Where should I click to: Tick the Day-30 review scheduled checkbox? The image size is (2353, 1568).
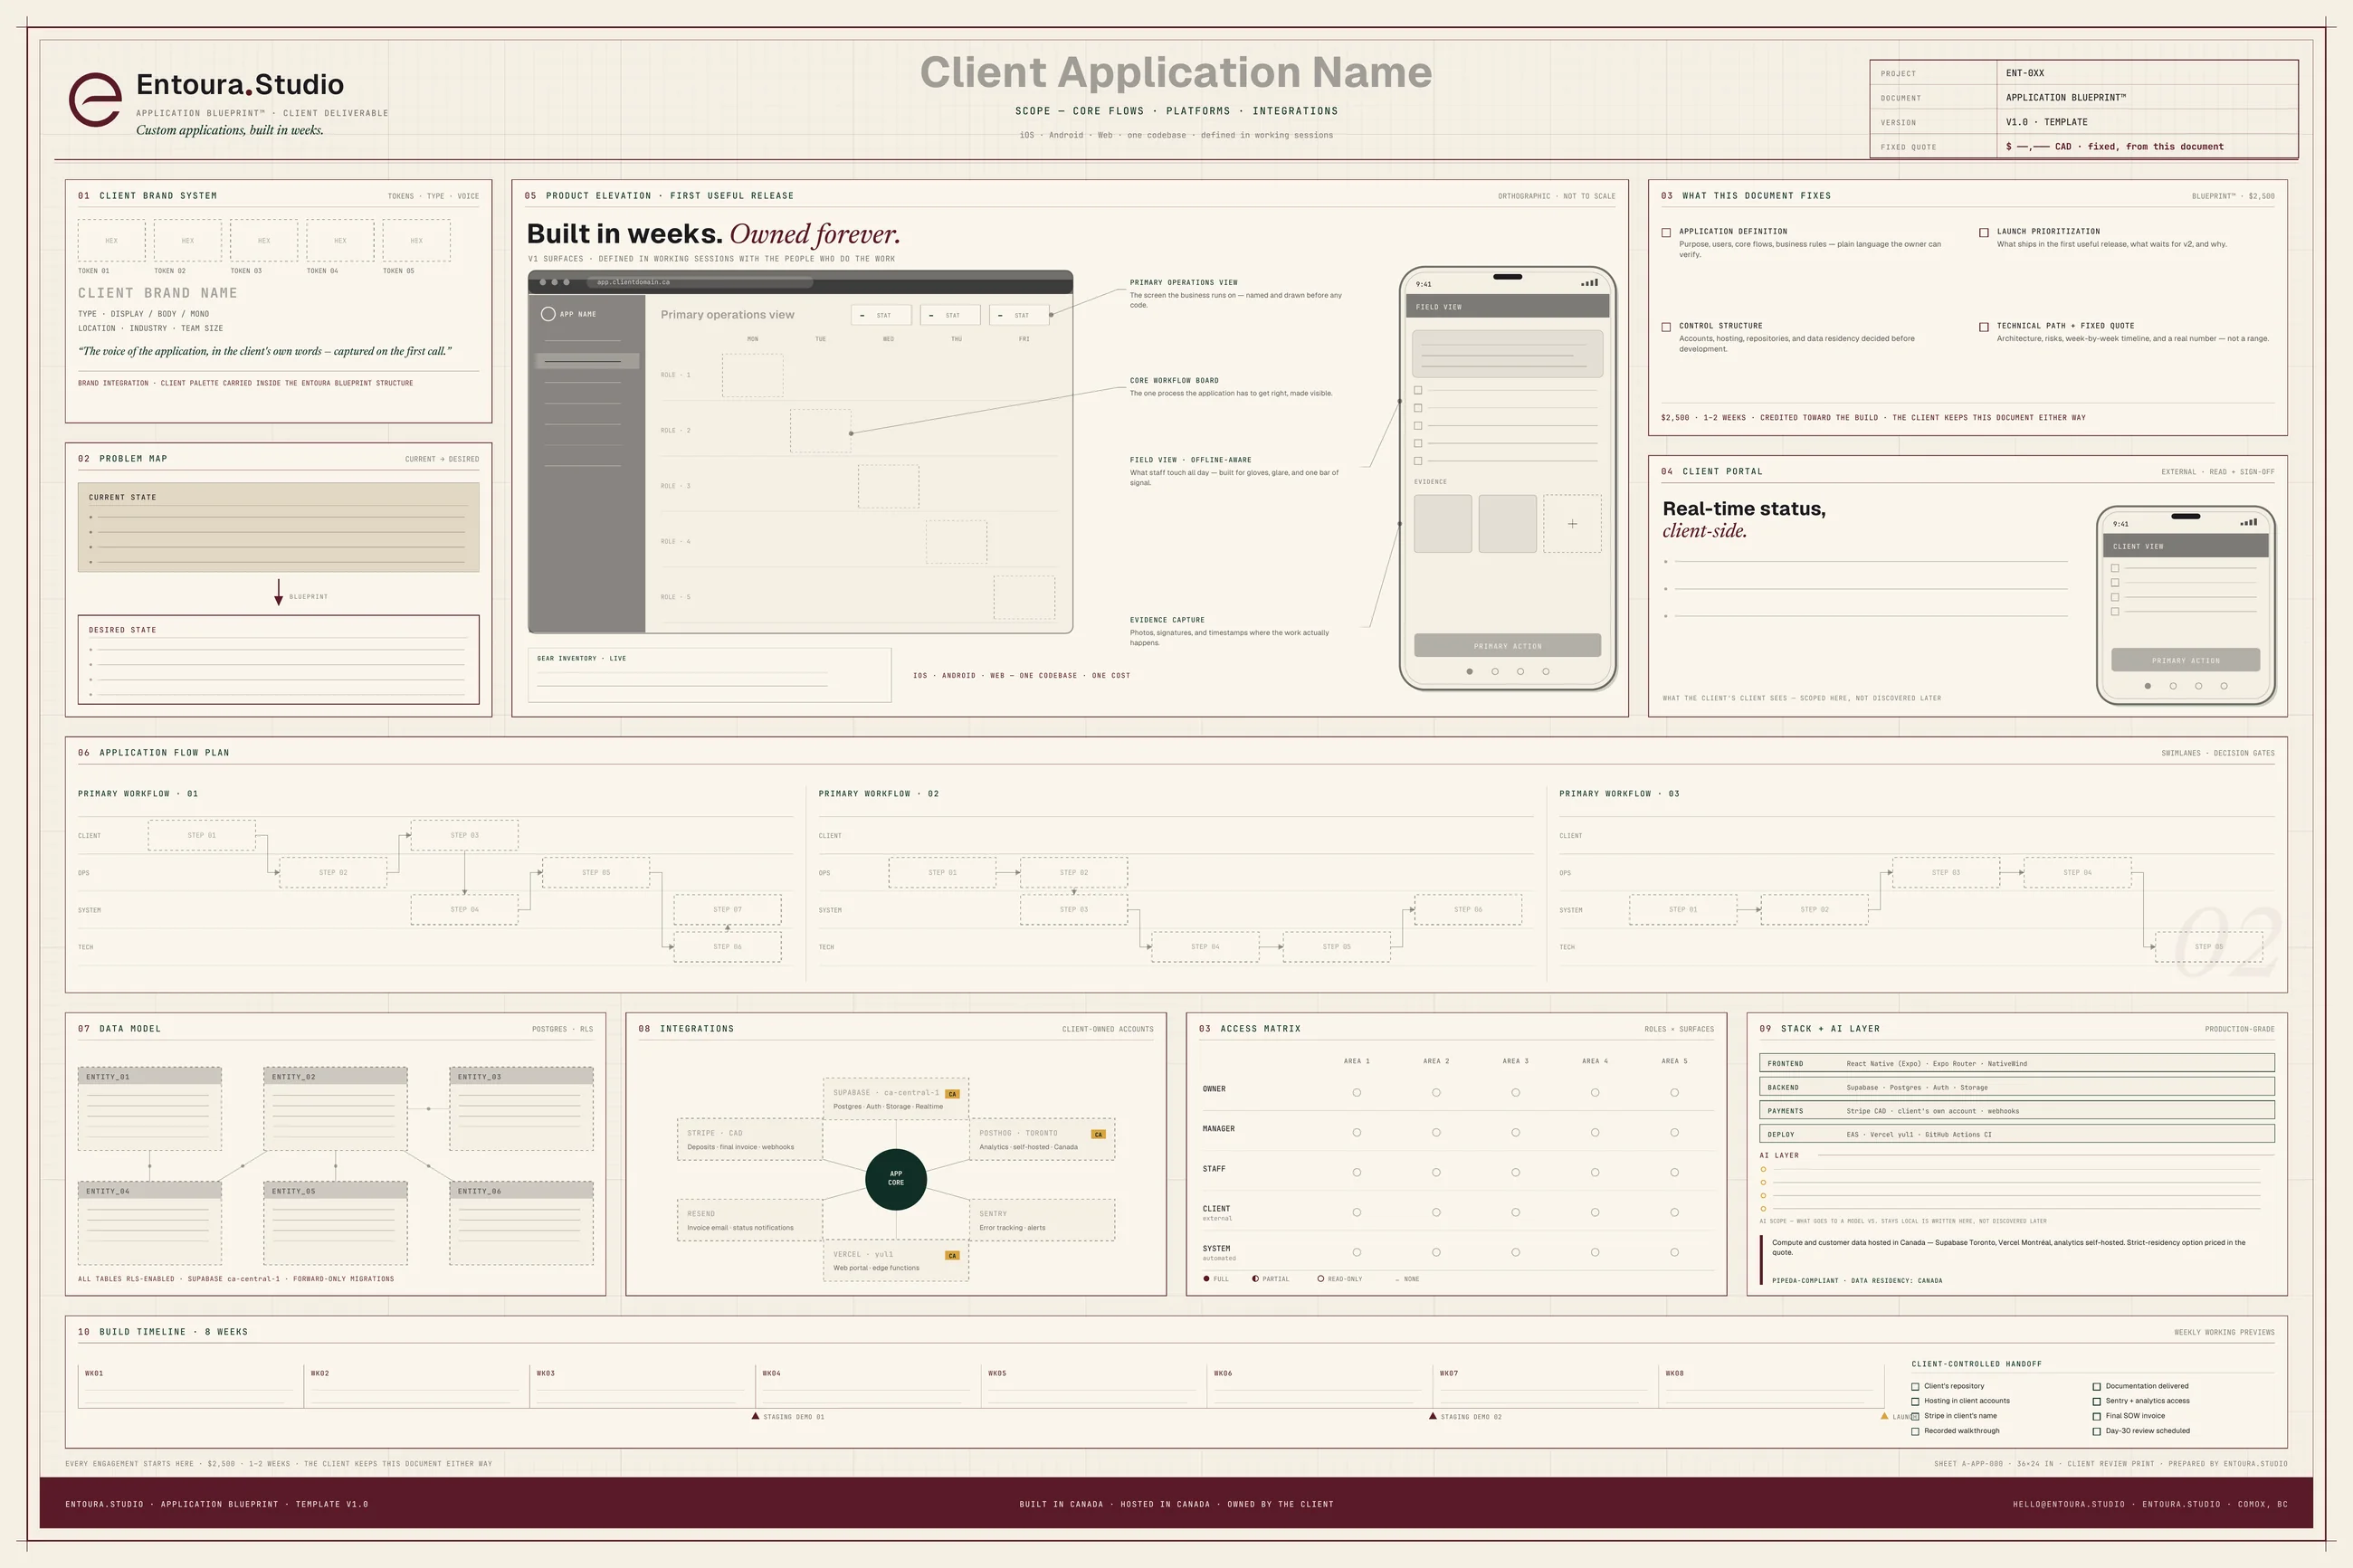click(x=2097, y=1432)
